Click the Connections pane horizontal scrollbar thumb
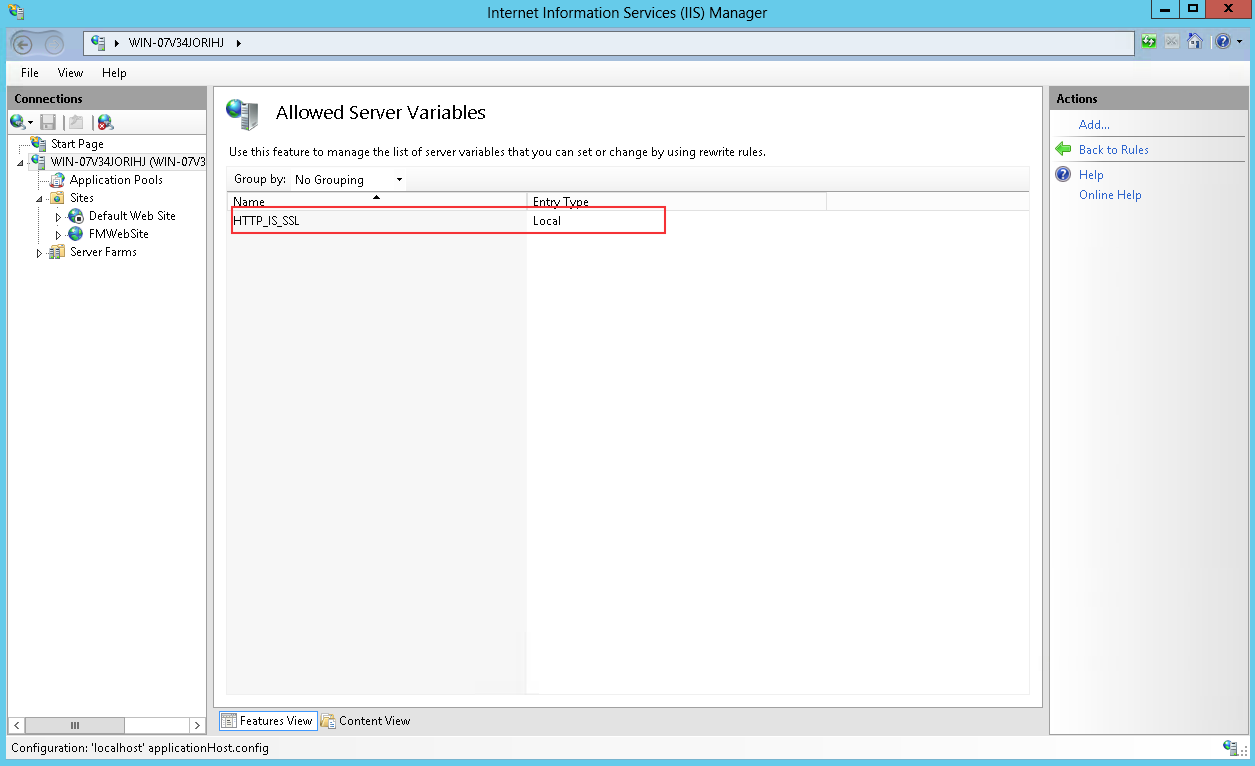The width and height of the screenshot is (1255, 766). tap(74, 725)
